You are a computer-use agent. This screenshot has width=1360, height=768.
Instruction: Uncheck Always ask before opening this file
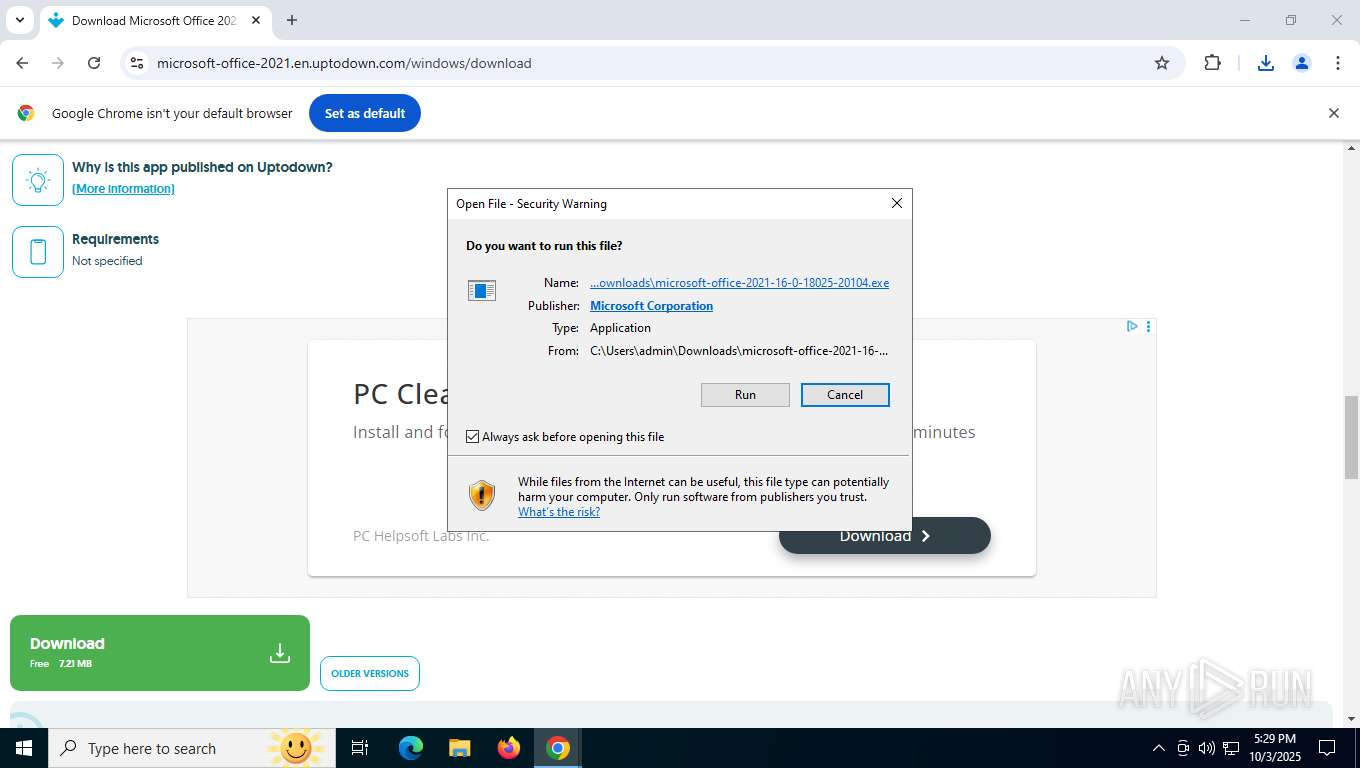click(473, 437)
